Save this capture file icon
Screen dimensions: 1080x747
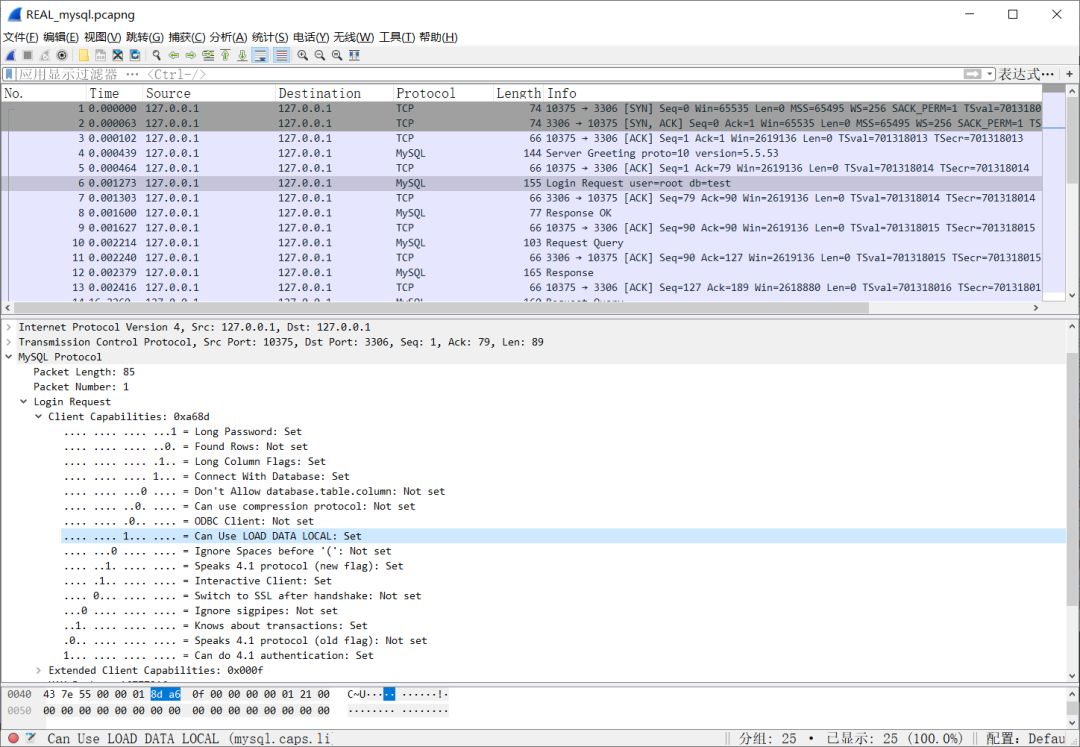click(101, 56)
